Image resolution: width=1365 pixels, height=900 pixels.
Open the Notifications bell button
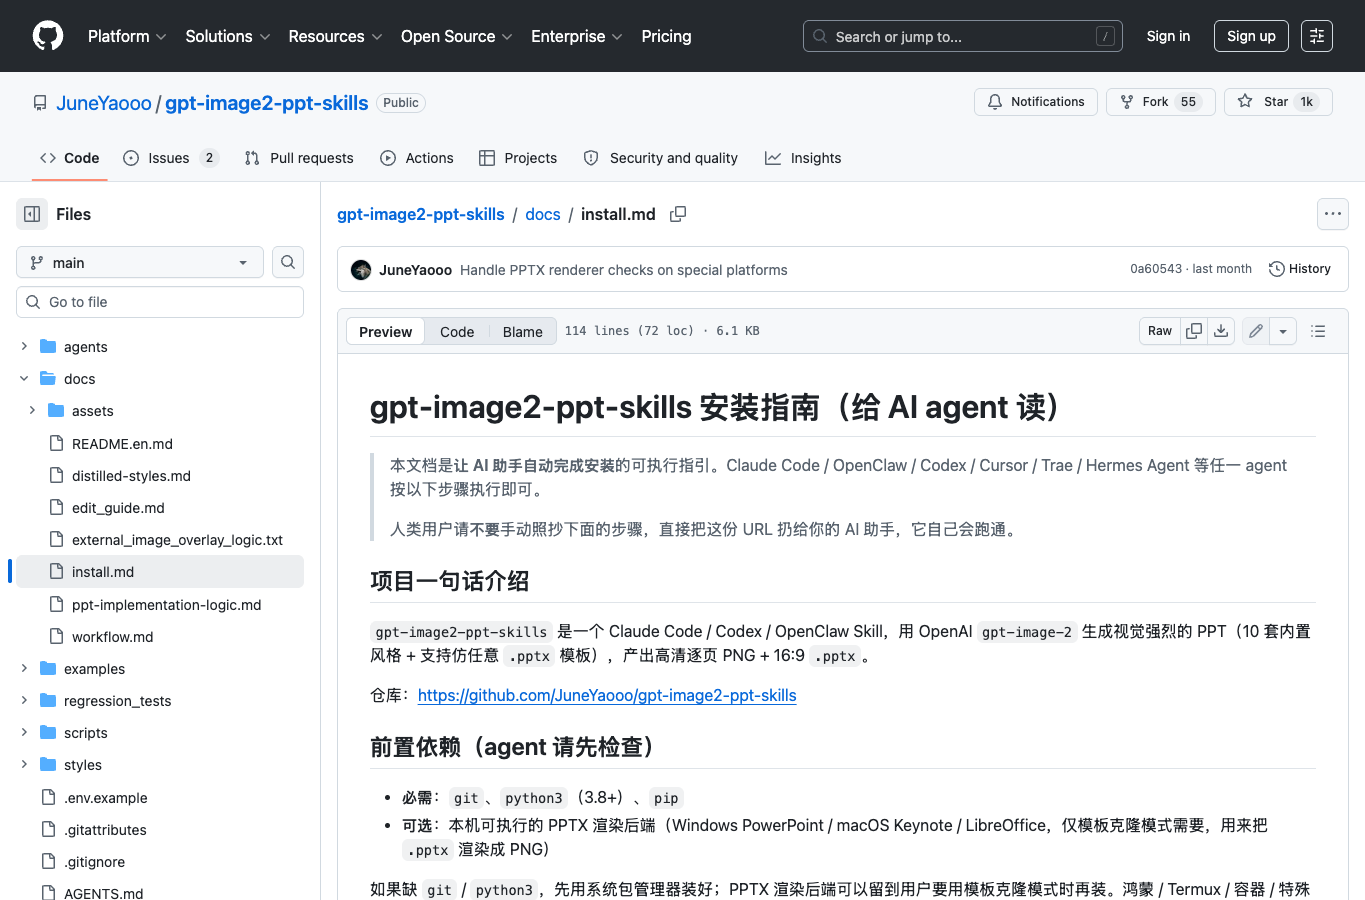[1036, 102]
